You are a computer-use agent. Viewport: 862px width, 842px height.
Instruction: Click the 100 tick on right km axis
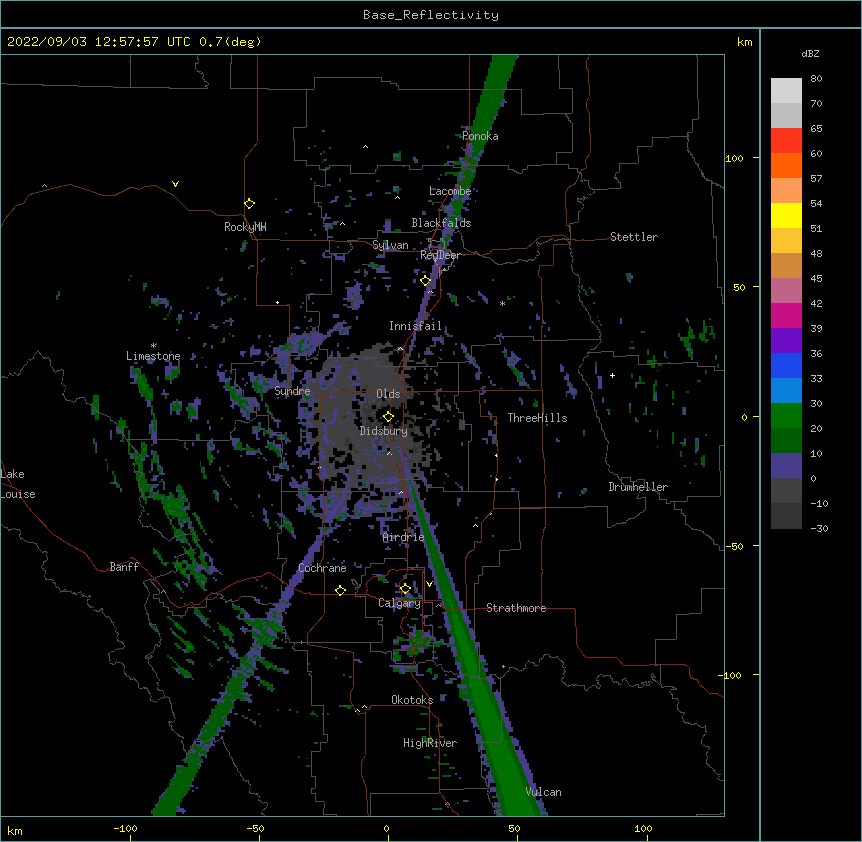tap(734, 158)
